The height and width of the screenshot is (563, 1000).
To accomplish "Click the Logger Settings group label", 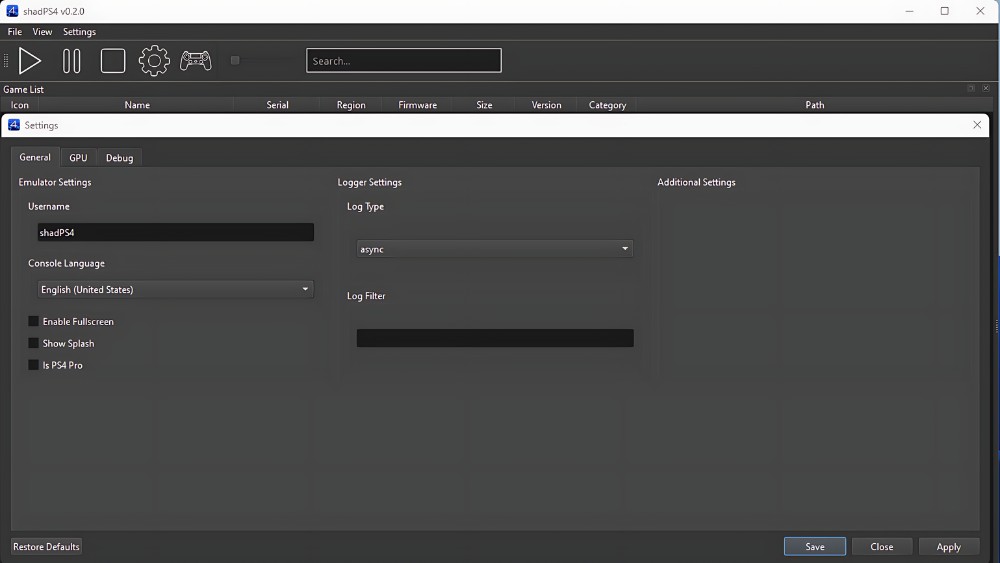I will click(369, 182).
